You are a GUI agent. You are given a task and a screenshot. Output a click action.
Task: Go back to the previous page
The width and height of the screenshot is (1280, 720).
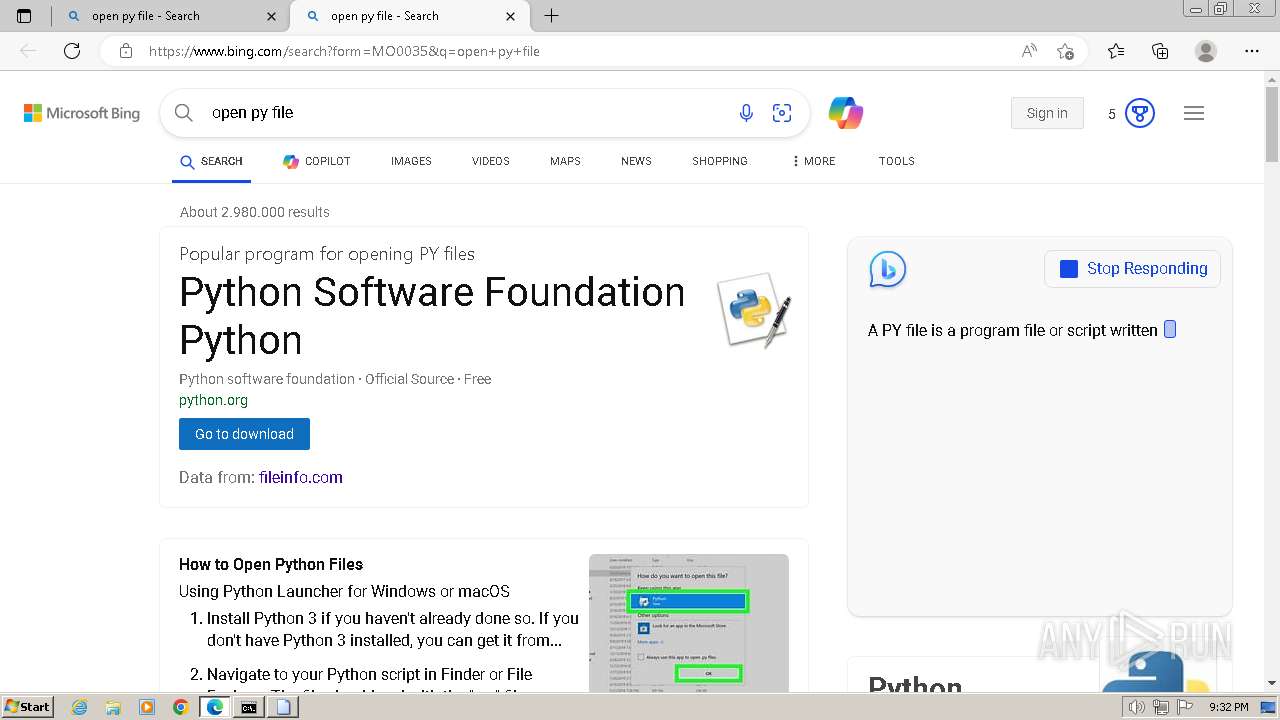(28, 51)
